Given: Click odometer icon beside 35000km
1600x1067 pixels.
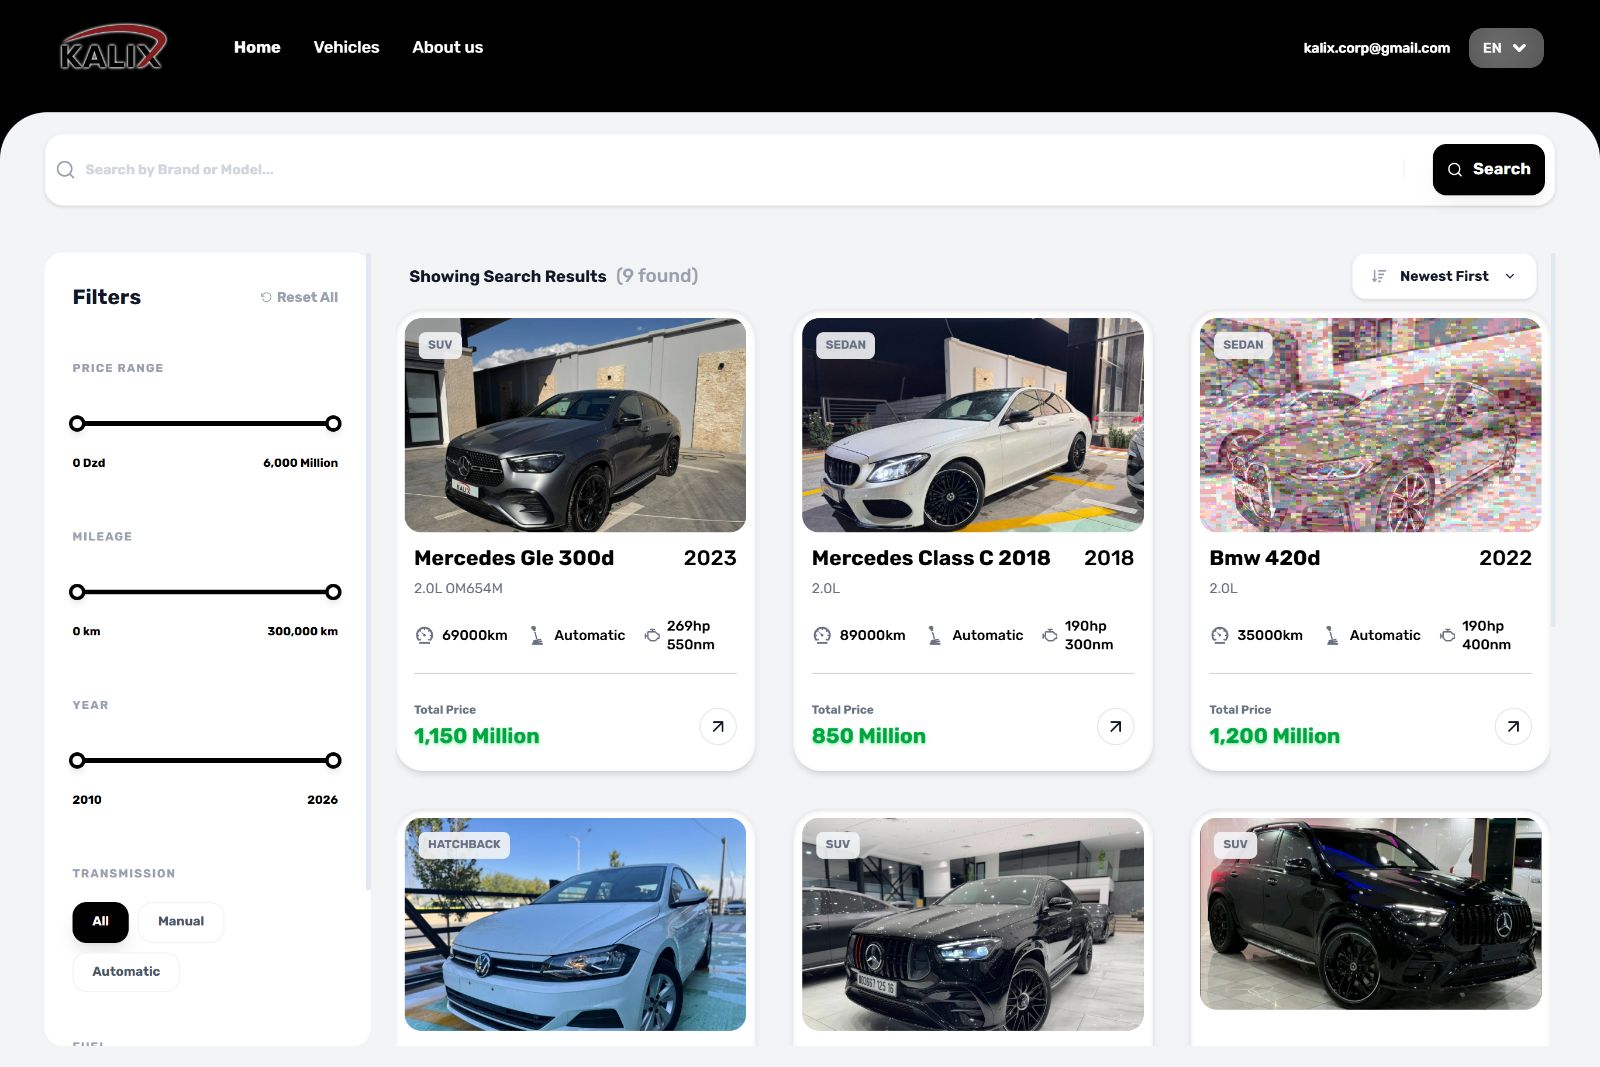Looking at the screenshot, I should [x=1220, y=635].
